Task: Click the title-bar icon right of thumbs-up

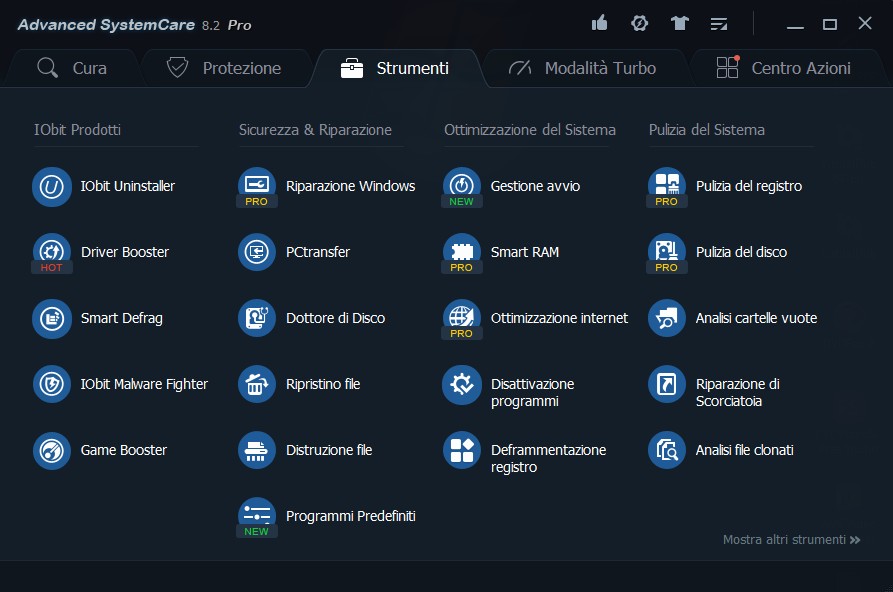Action: click(640, 23)
